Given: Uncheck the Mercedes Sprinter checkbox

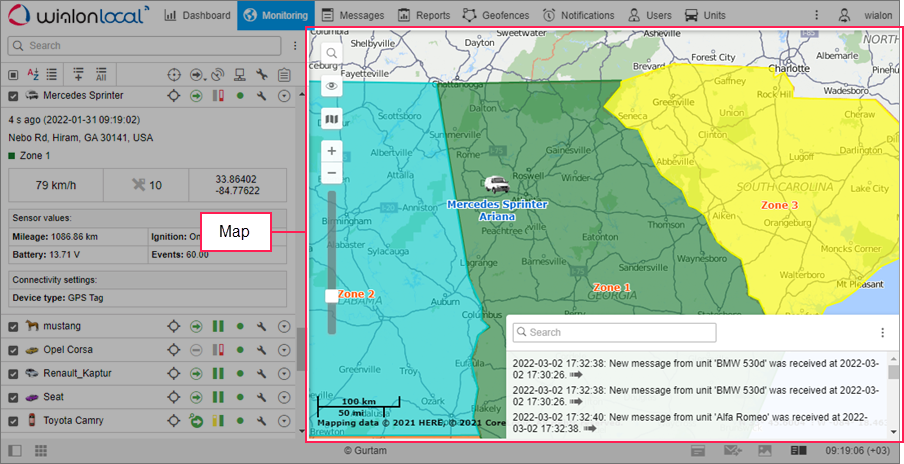Looking at the screenshot, I should [13, 96].
